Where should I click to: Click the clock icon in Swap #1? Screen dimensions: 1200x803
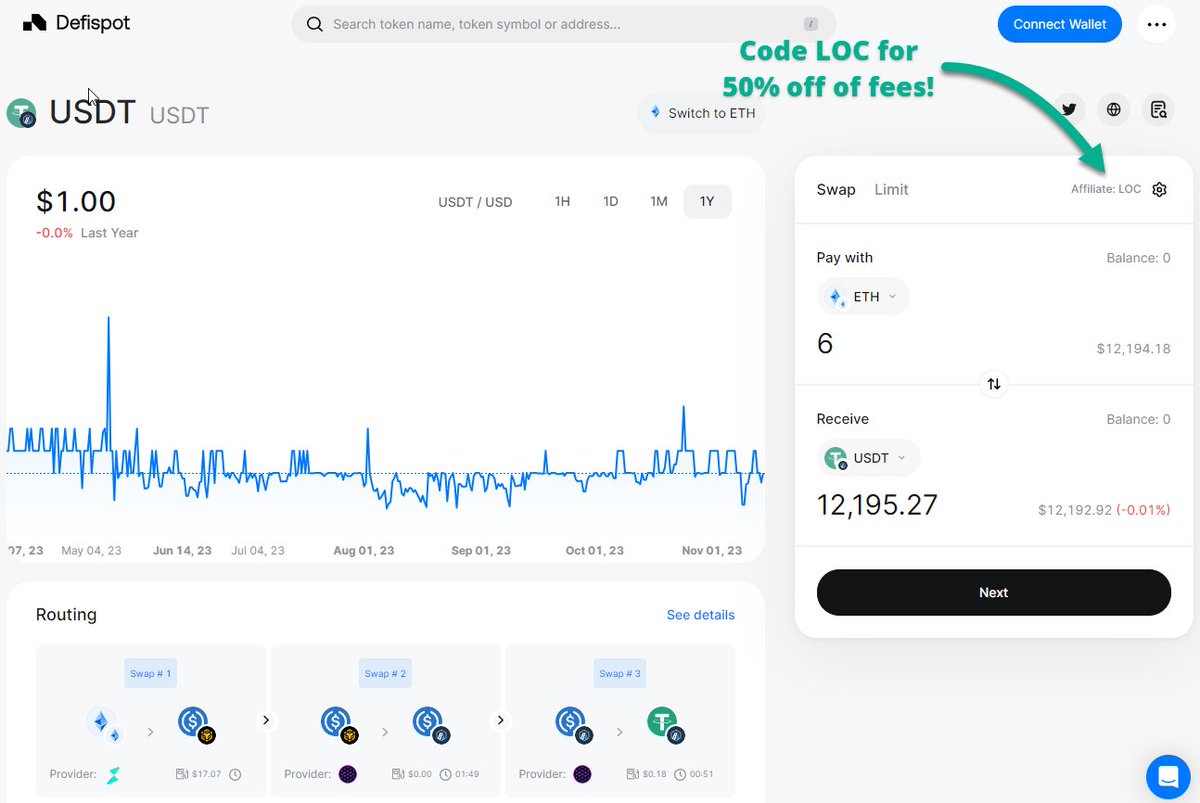point(235,775)
